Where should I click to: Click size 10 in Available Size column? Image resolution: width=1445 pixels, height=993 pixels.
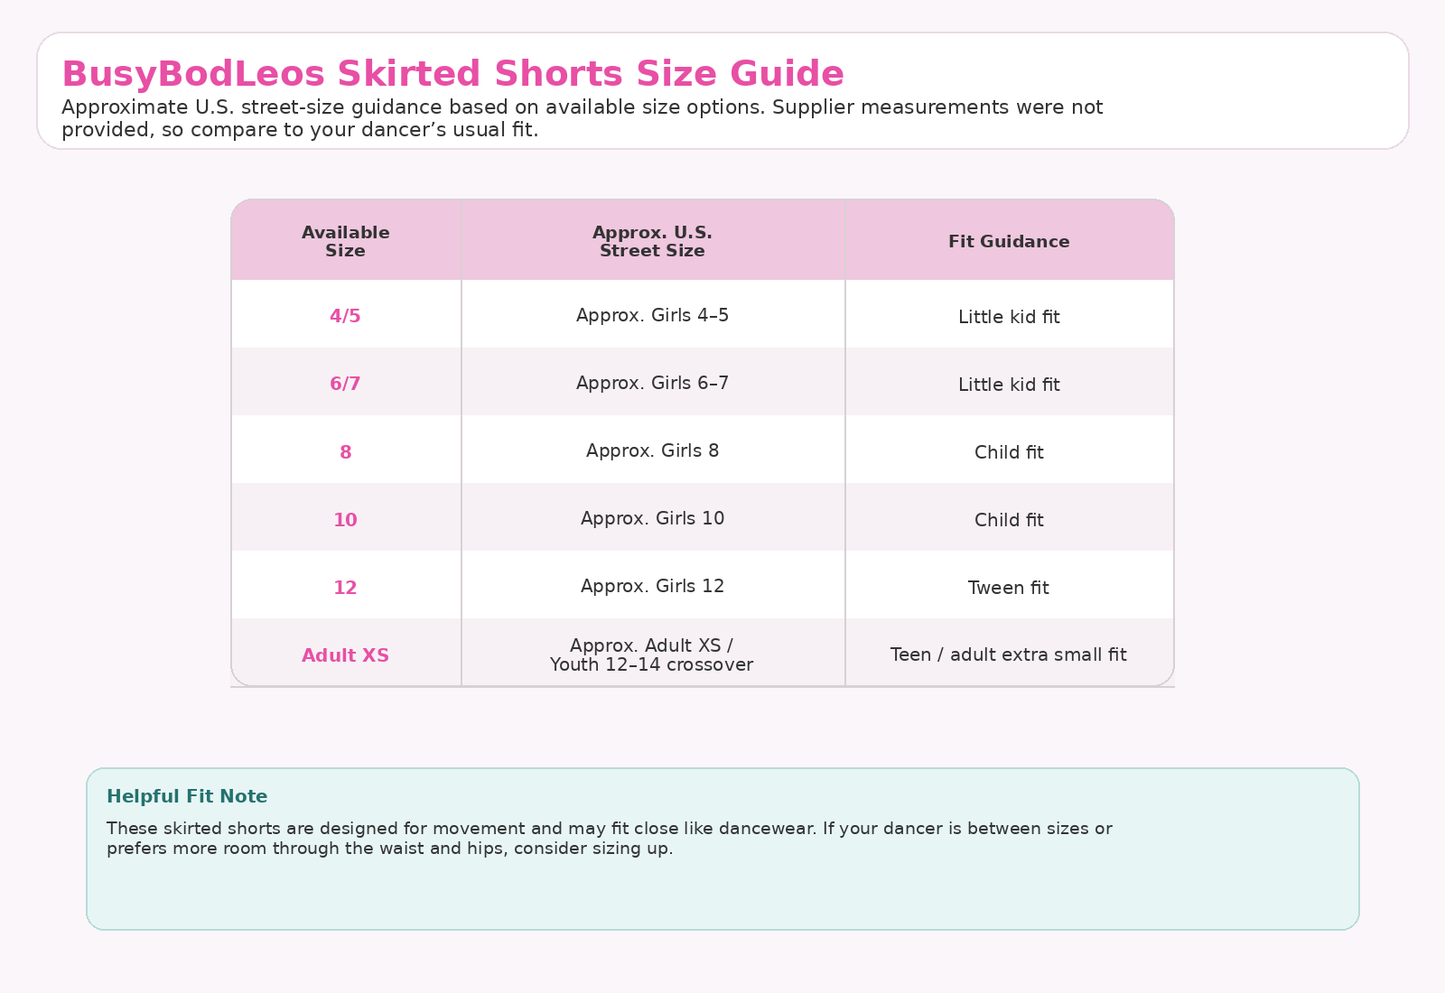point(345,520)
